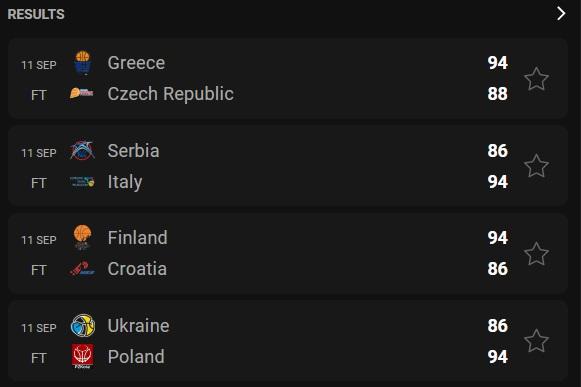The height and width of the screenshot is (387, 581).
Task: Click the Czech Republic team logo
Action: tap(82, 93)
